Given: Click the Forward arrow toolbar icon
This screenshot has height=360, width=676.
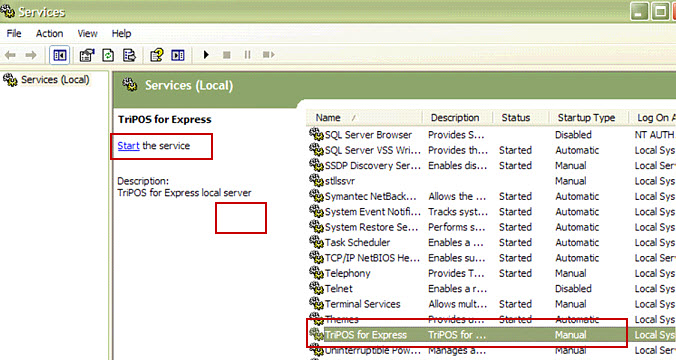Looking at the screenshot, I should 31,55.
